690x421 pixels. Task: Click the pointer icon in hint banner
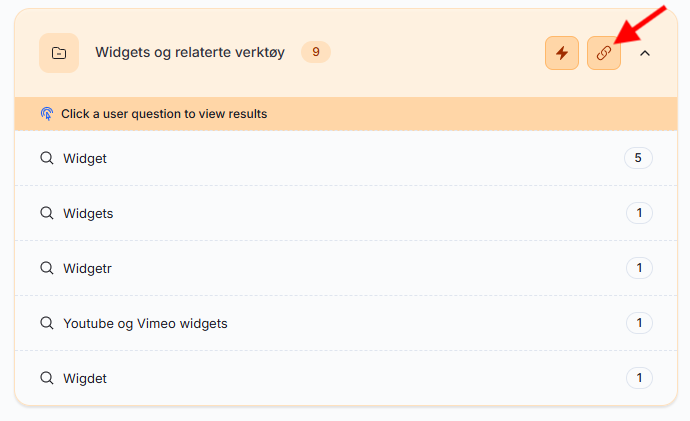tap(47, 114)
